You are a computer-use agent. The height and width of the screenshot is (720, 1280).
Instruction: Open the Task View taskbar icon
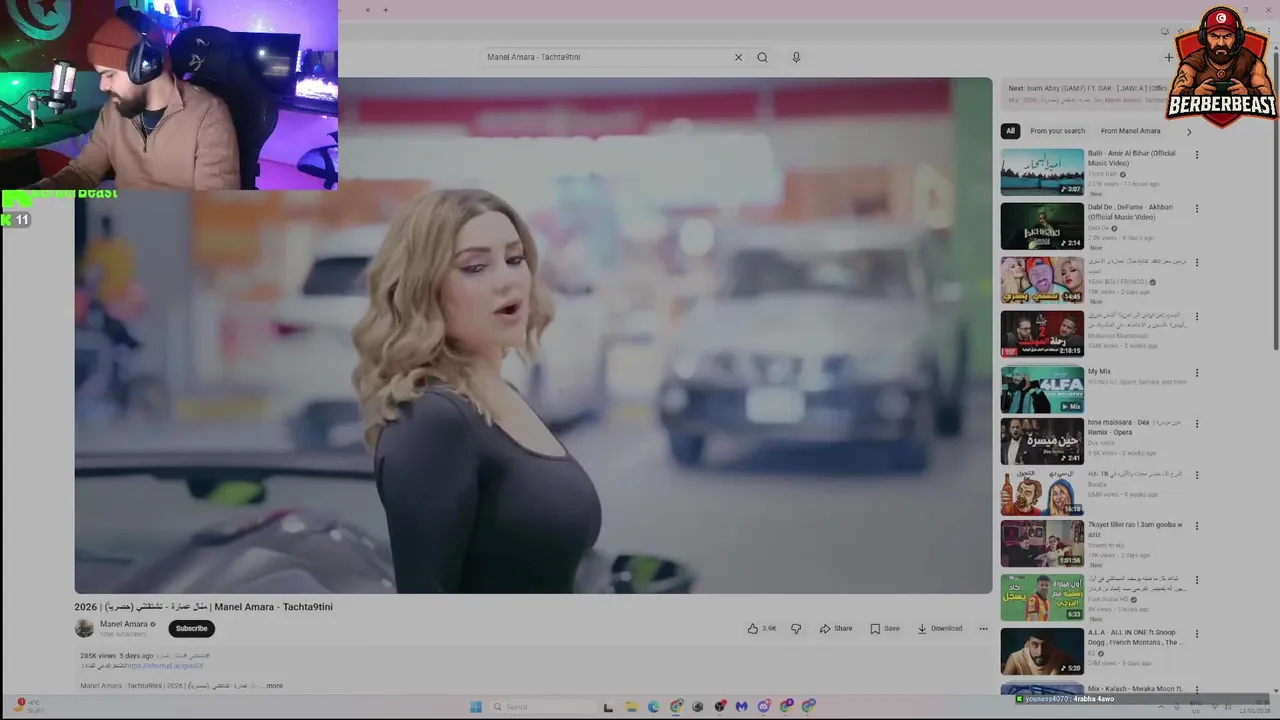(x=607, y=707)
